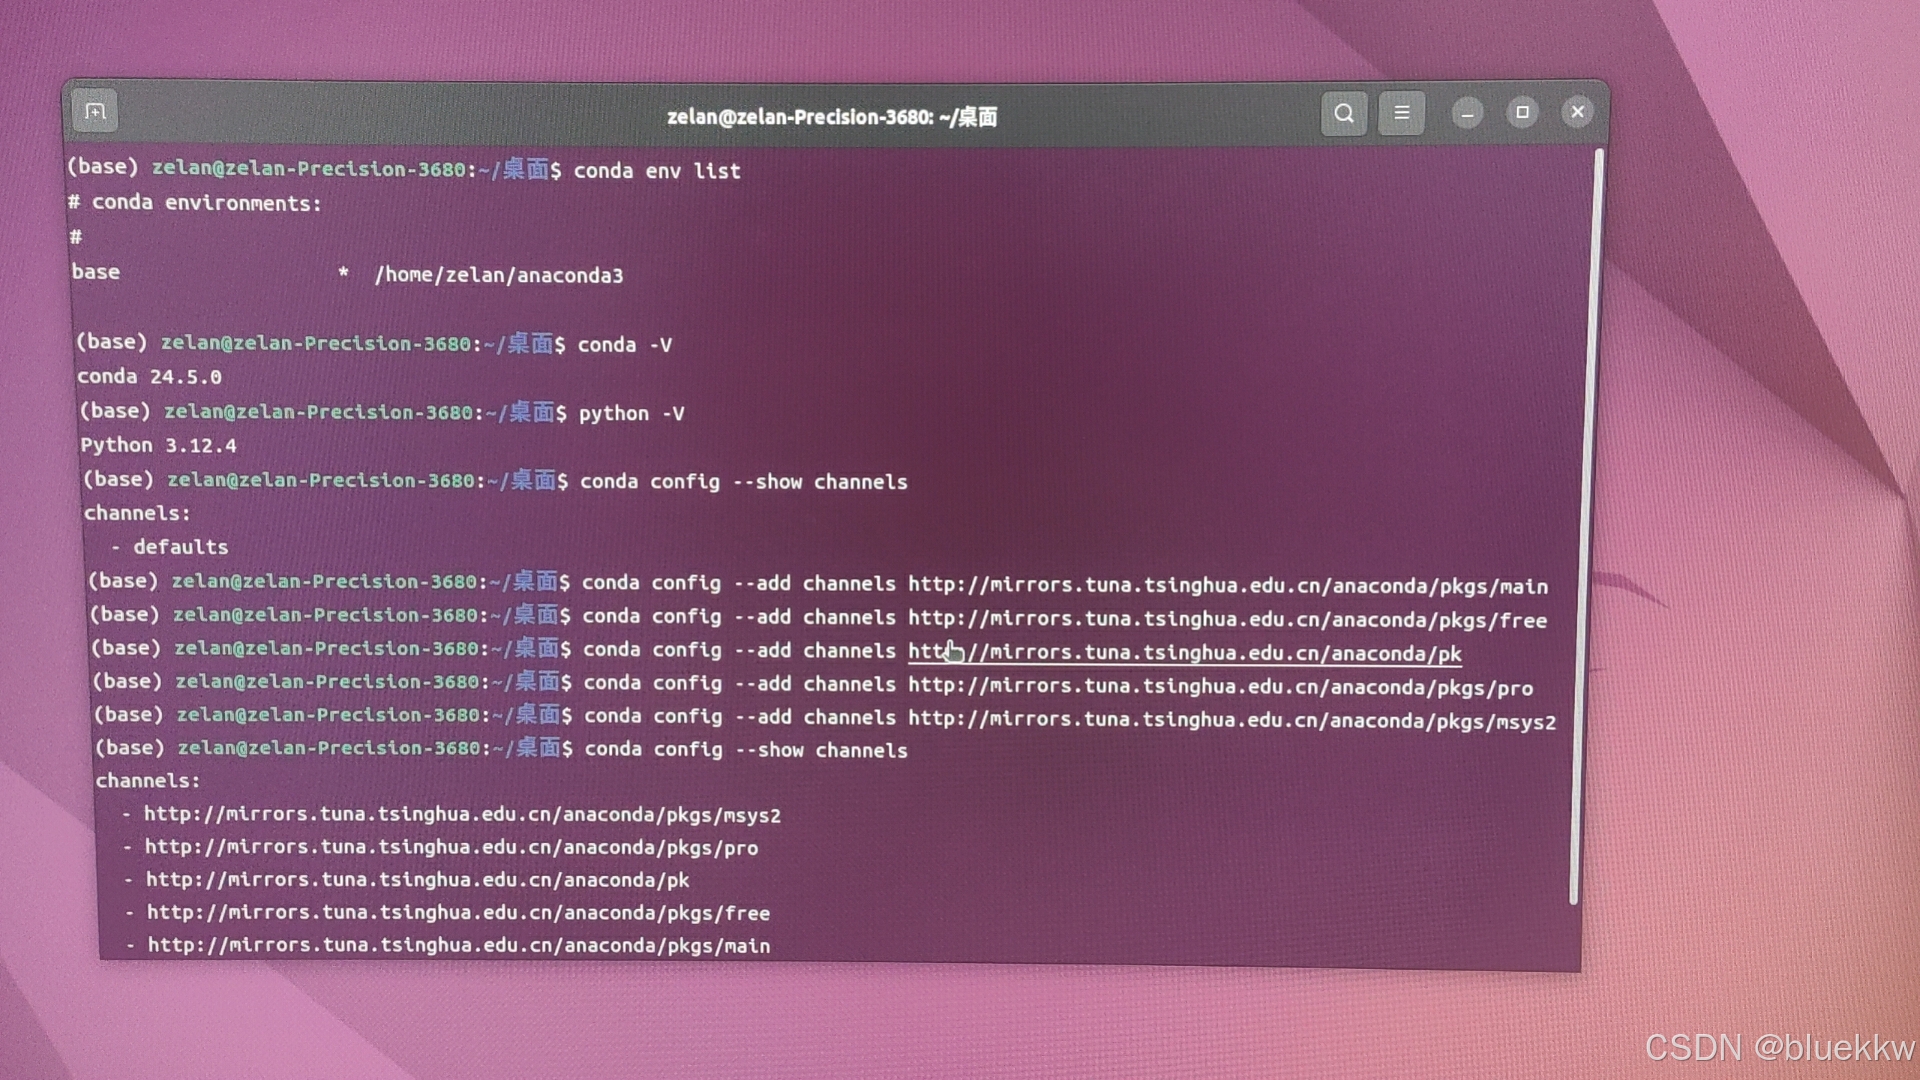1920x1080 pixels.
Task: Minimize the terminal window
Action: 1467,114
